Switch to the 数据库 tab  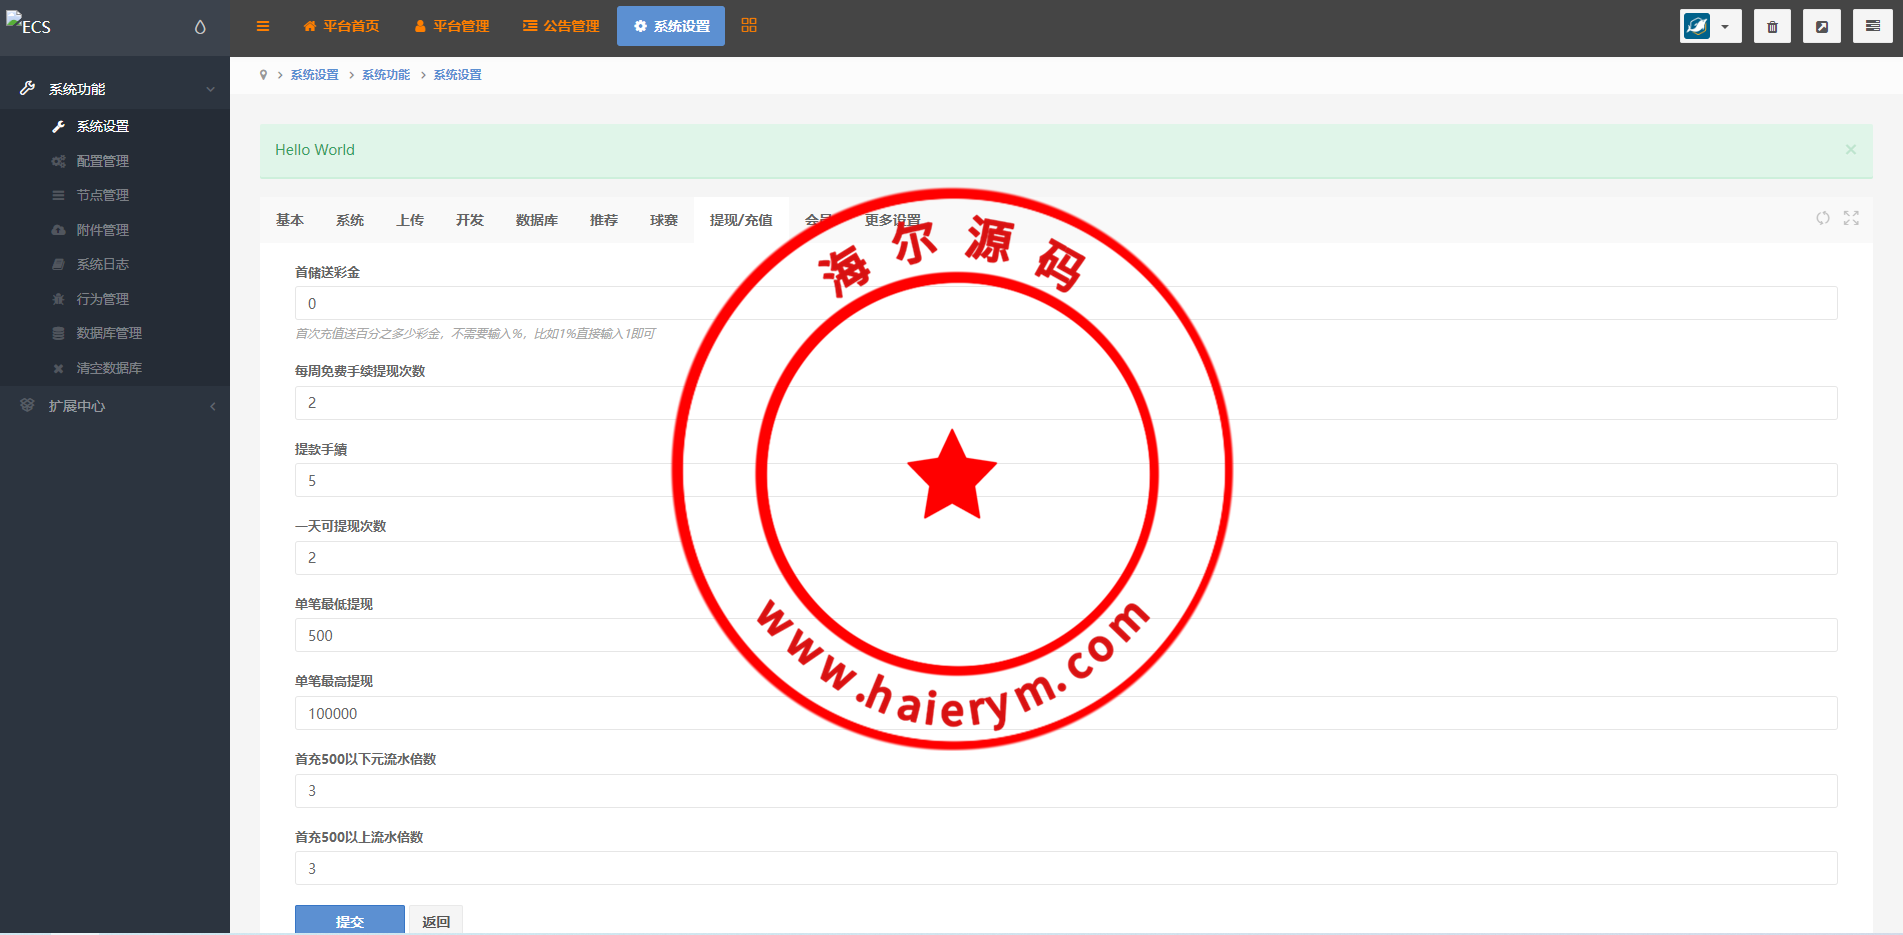[x=537, y=220]
